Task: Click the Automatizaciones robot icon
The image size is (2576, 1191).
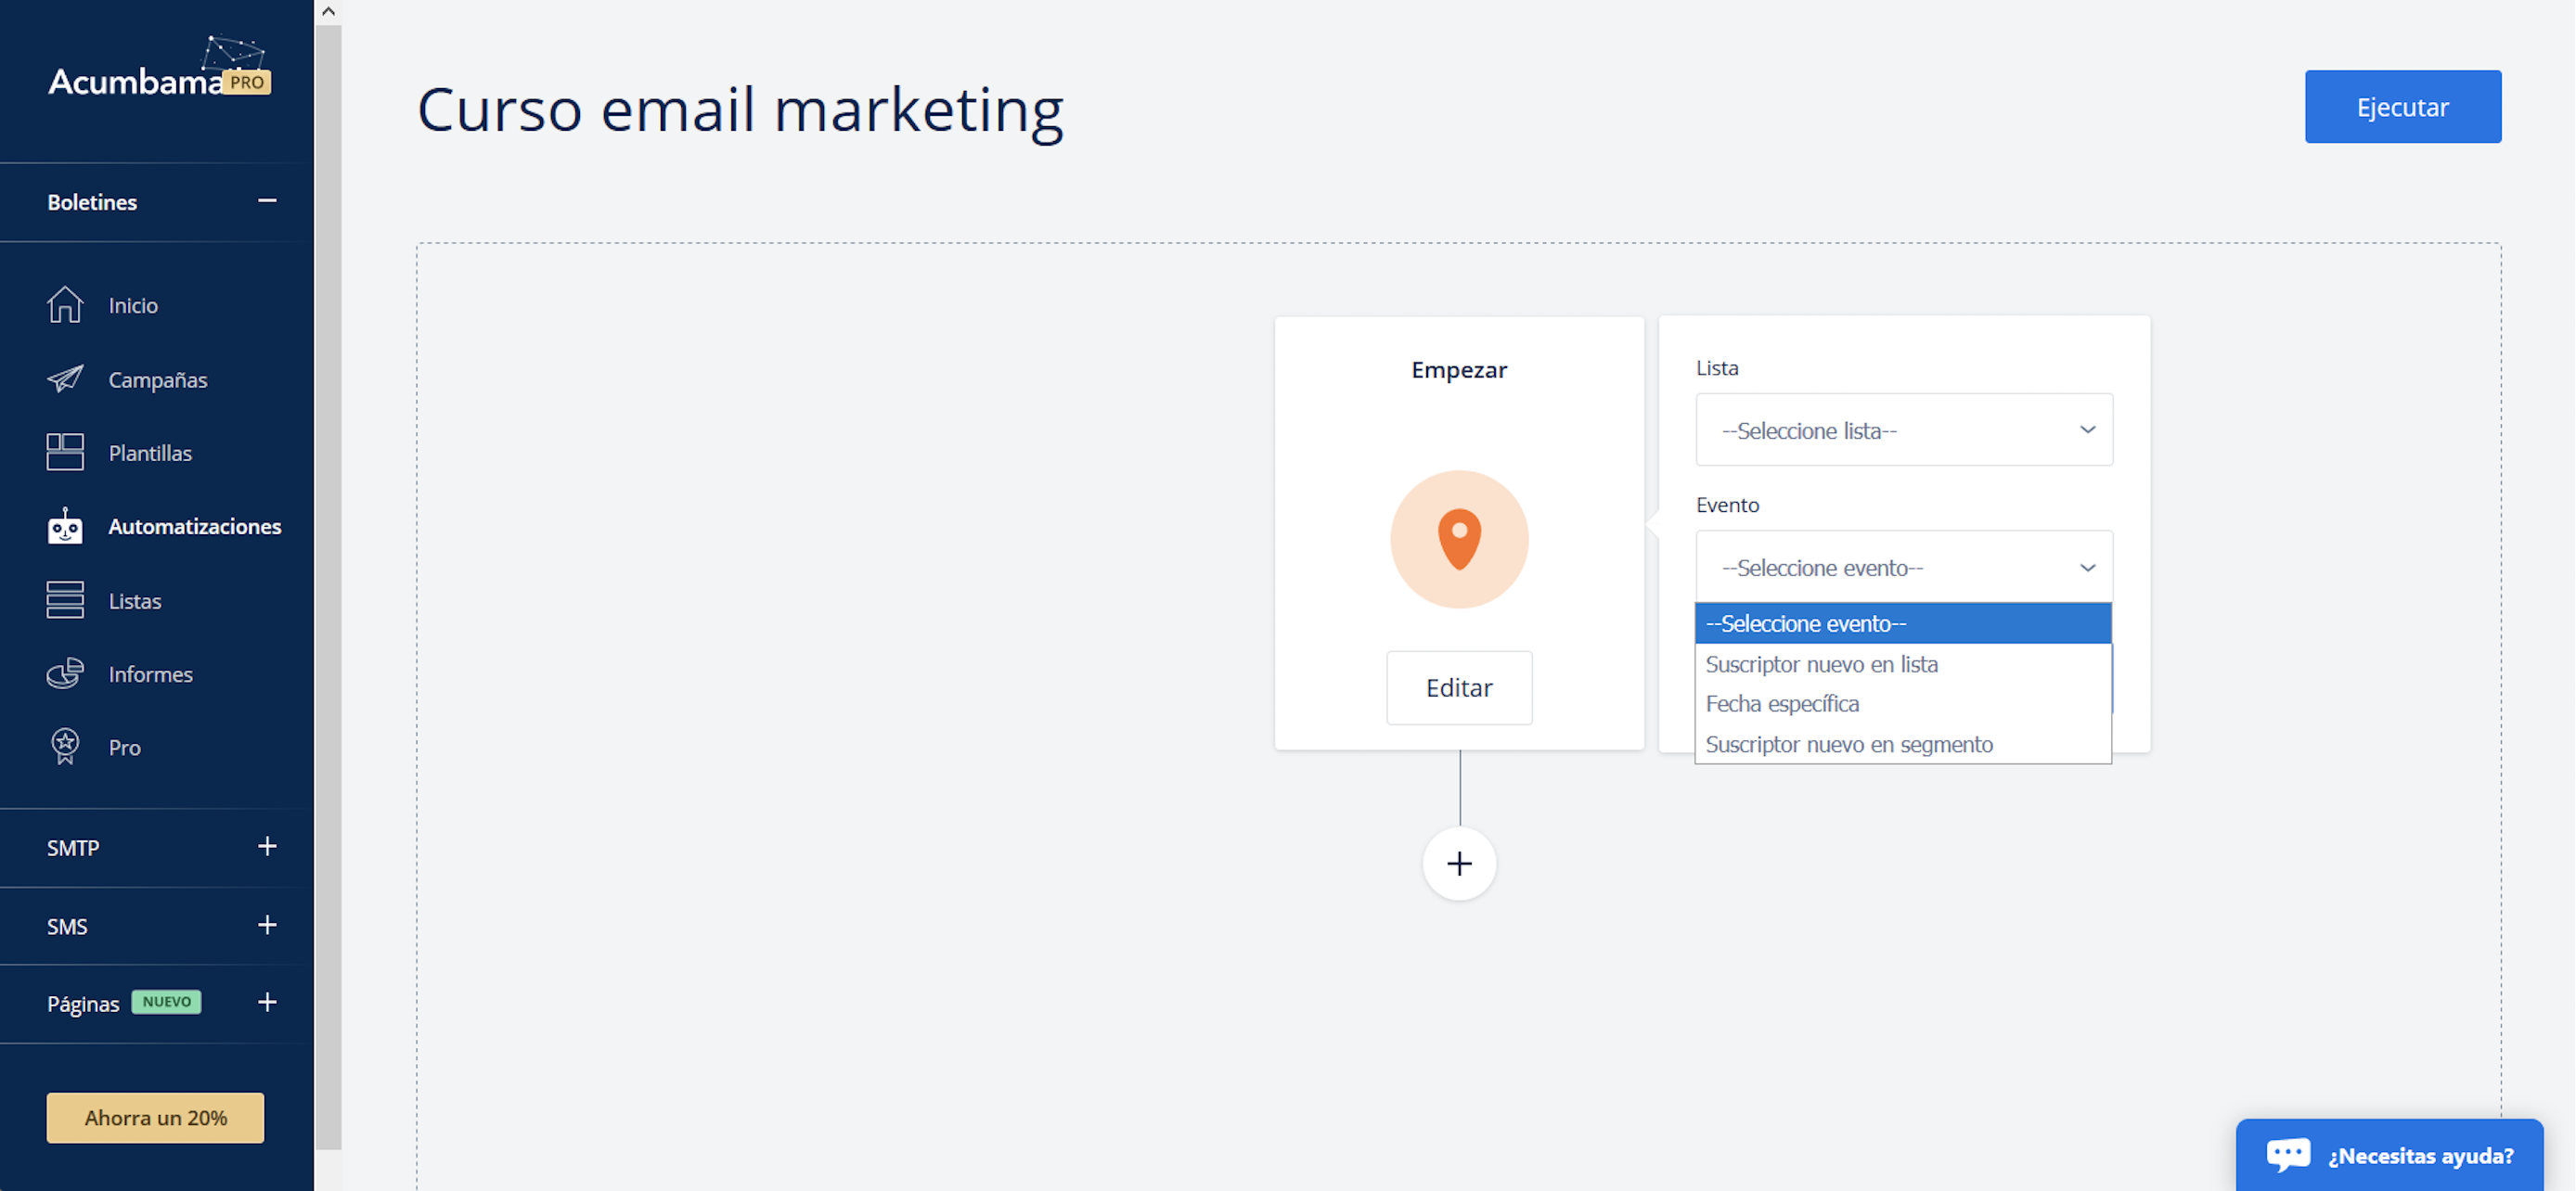Action: tap(65, 526)
